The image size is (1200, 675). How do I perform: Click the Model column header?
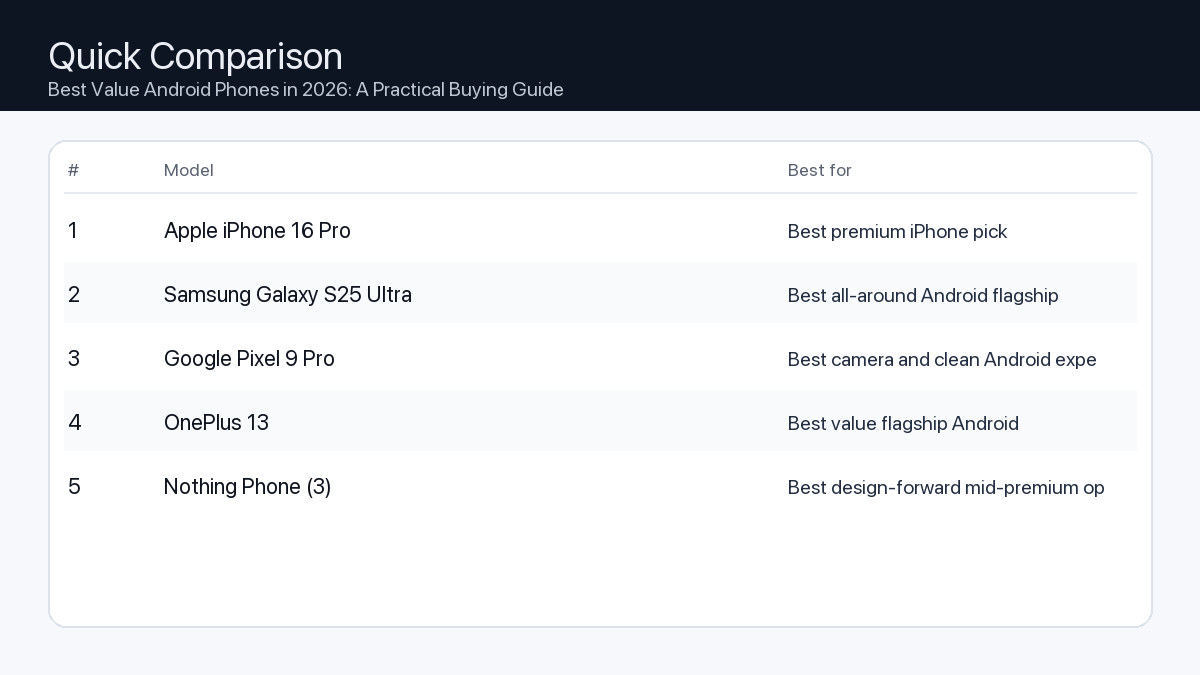click(189, 170)
